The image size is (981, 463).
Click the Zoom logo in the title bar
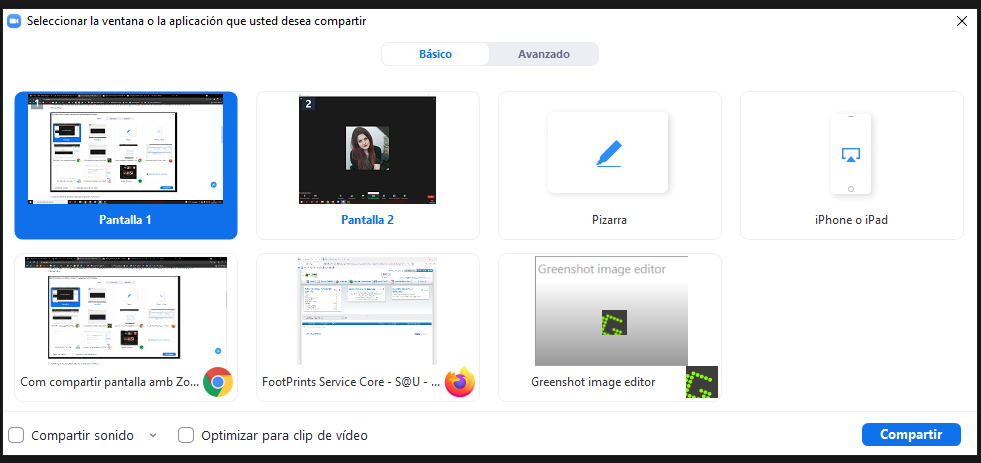[x=15, y=21]
